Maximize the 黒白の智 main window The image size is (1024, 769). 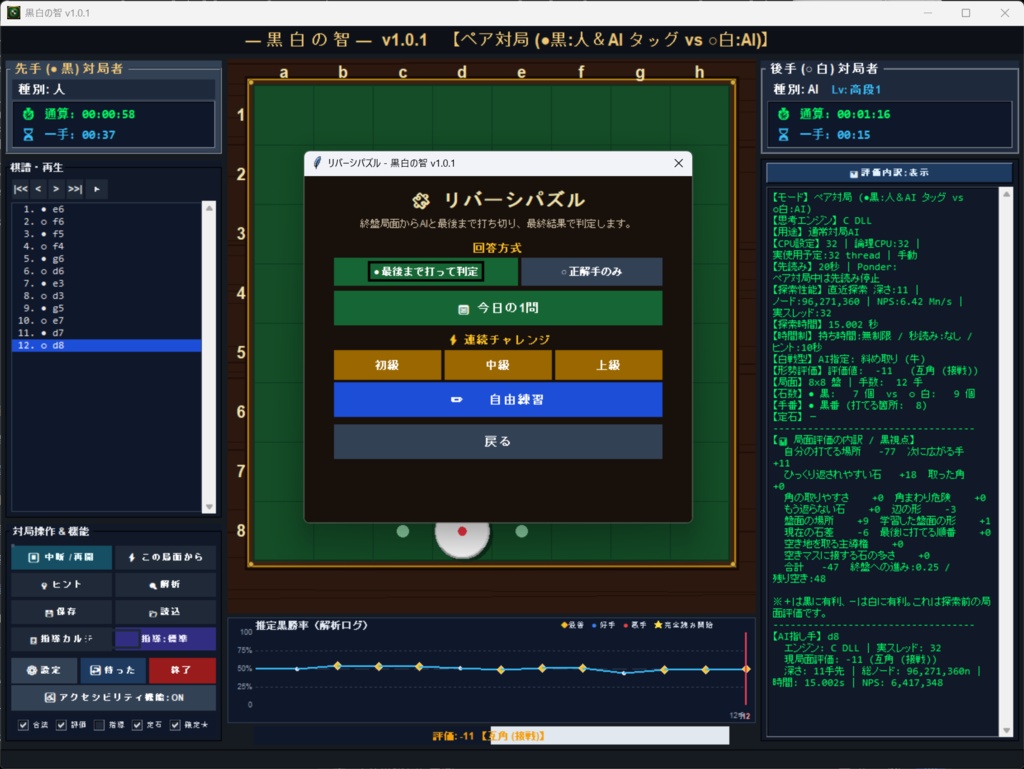click(966, 12)
